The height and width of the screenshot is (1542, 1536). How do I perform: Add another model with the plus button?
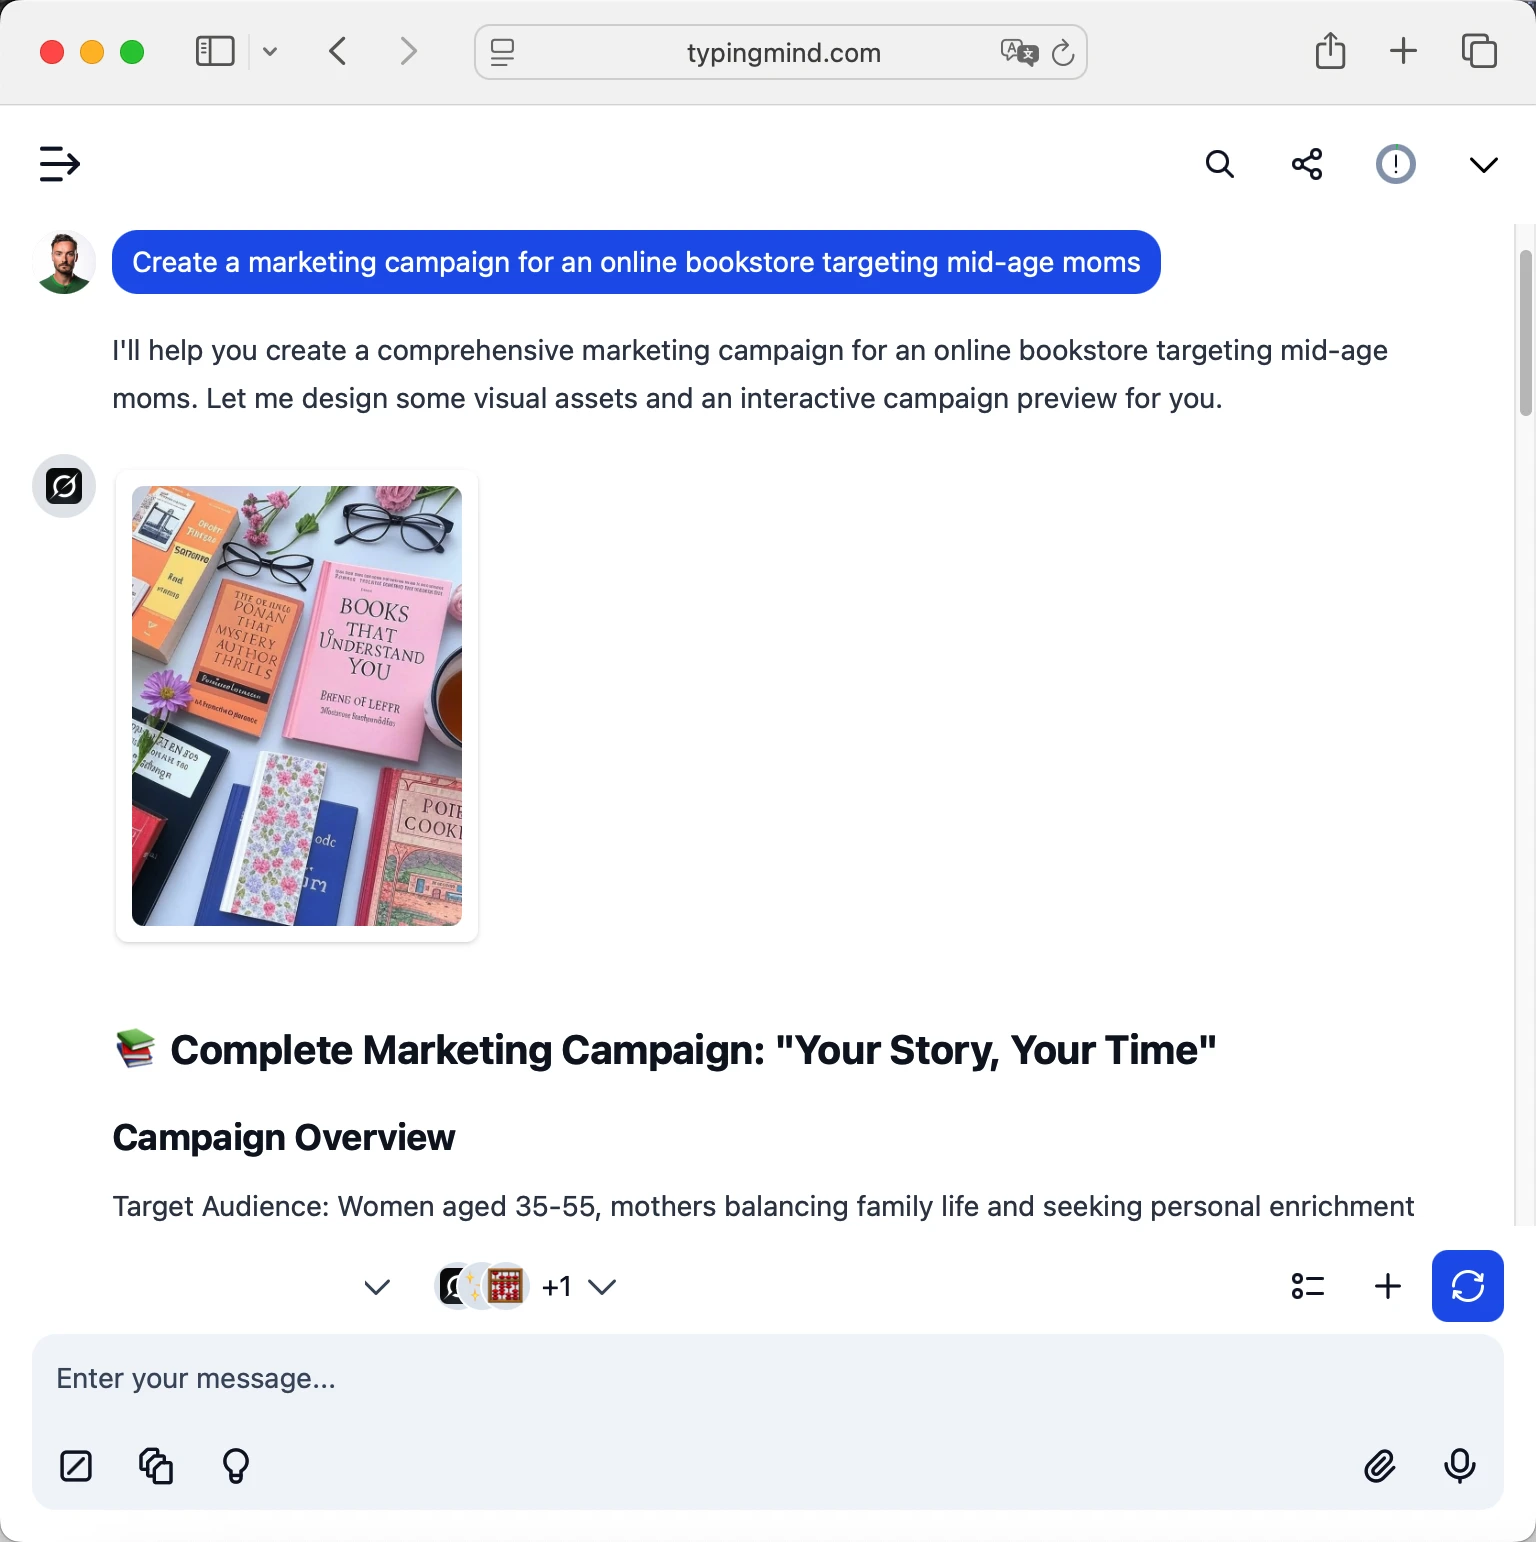[1387, 1287]
